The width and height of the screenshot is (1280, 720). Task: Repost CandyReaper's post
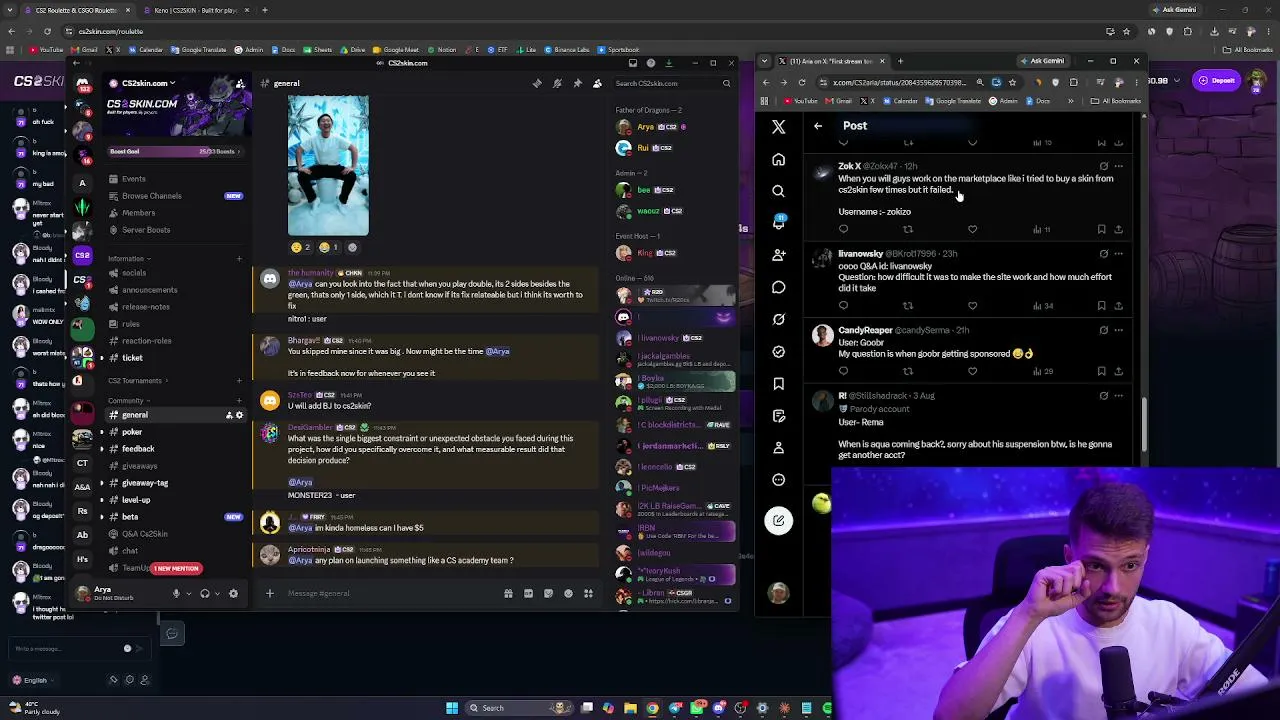point(908,371)
